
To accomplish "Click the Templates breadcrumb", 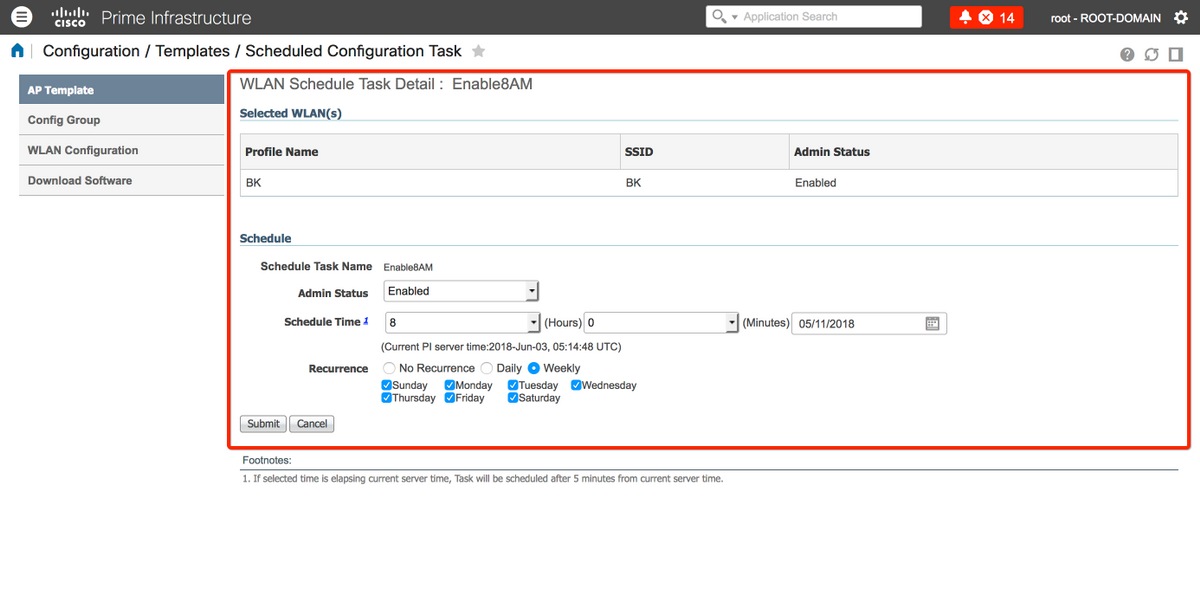I will pyautogui.click(x=192, y=51).
